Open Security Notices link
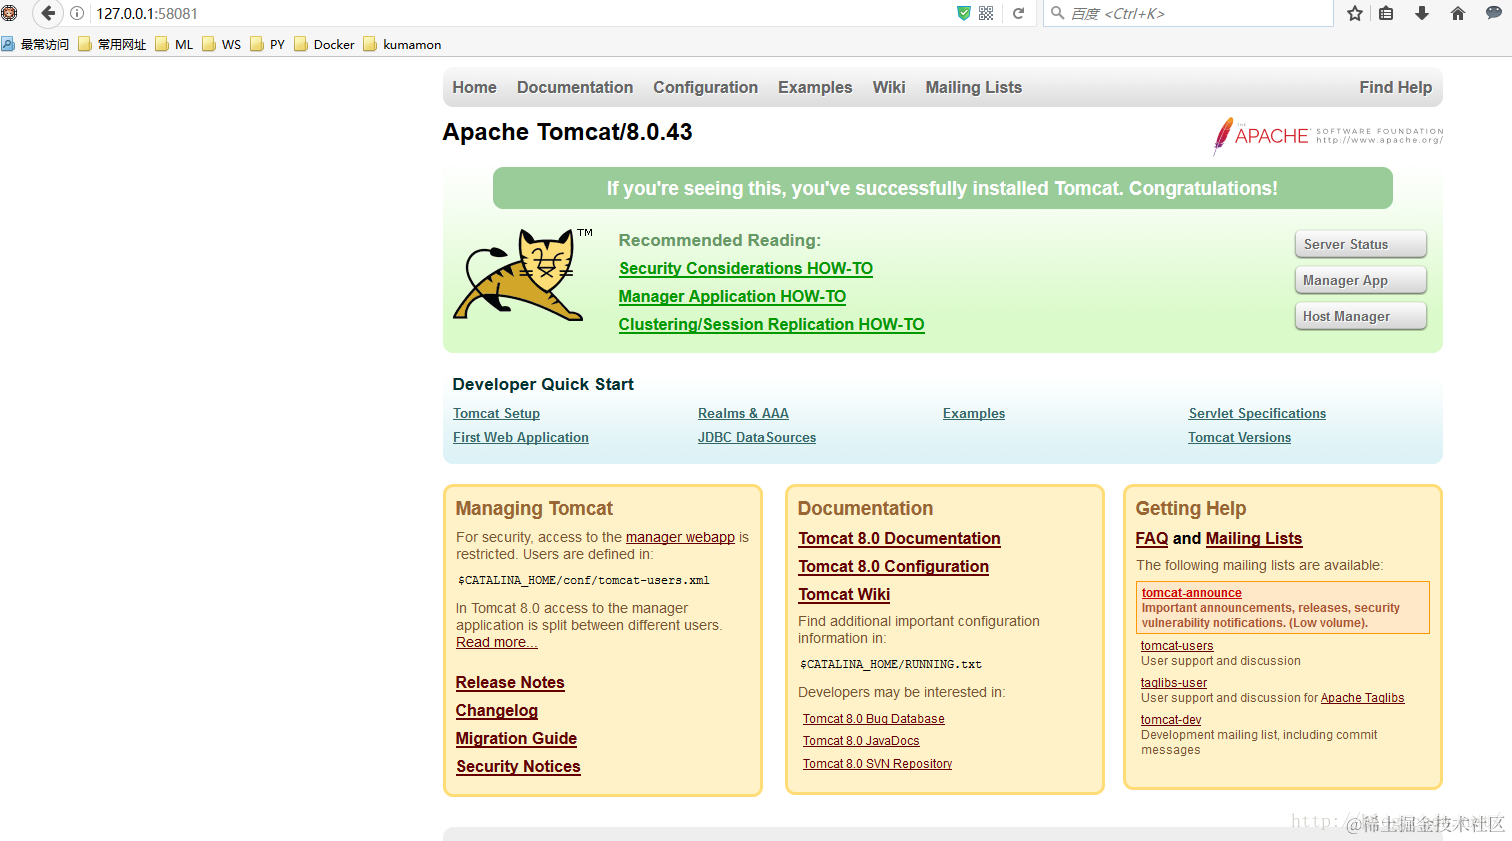 tap(518, 766)
